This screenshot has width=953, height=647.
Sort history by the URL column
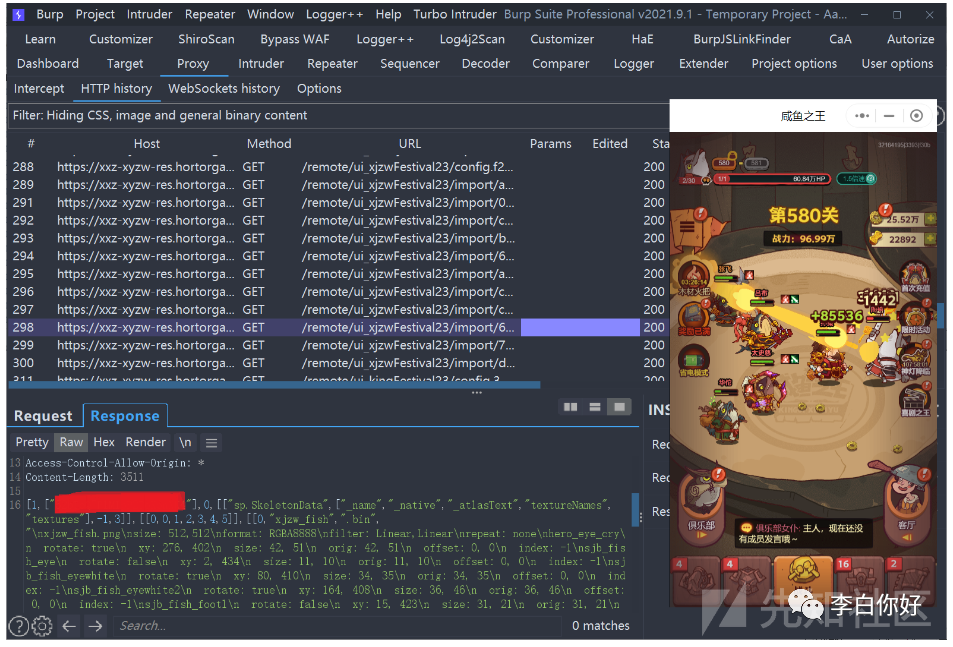tap(410, 143)
